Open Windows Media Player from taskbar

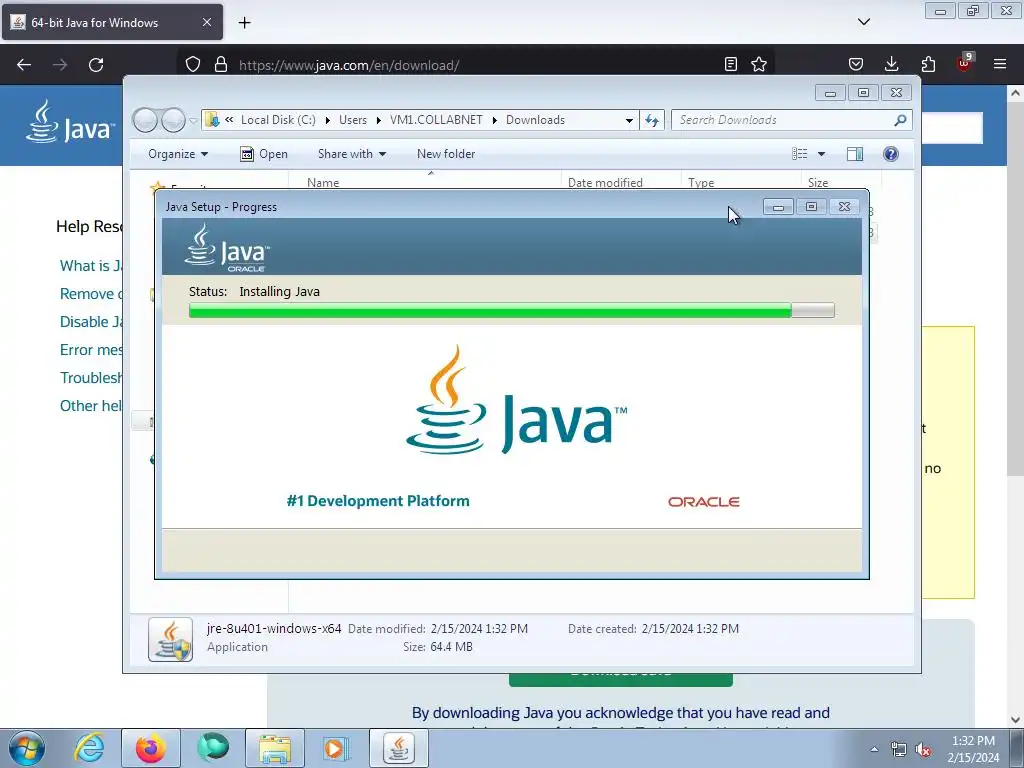pos(336,748)
